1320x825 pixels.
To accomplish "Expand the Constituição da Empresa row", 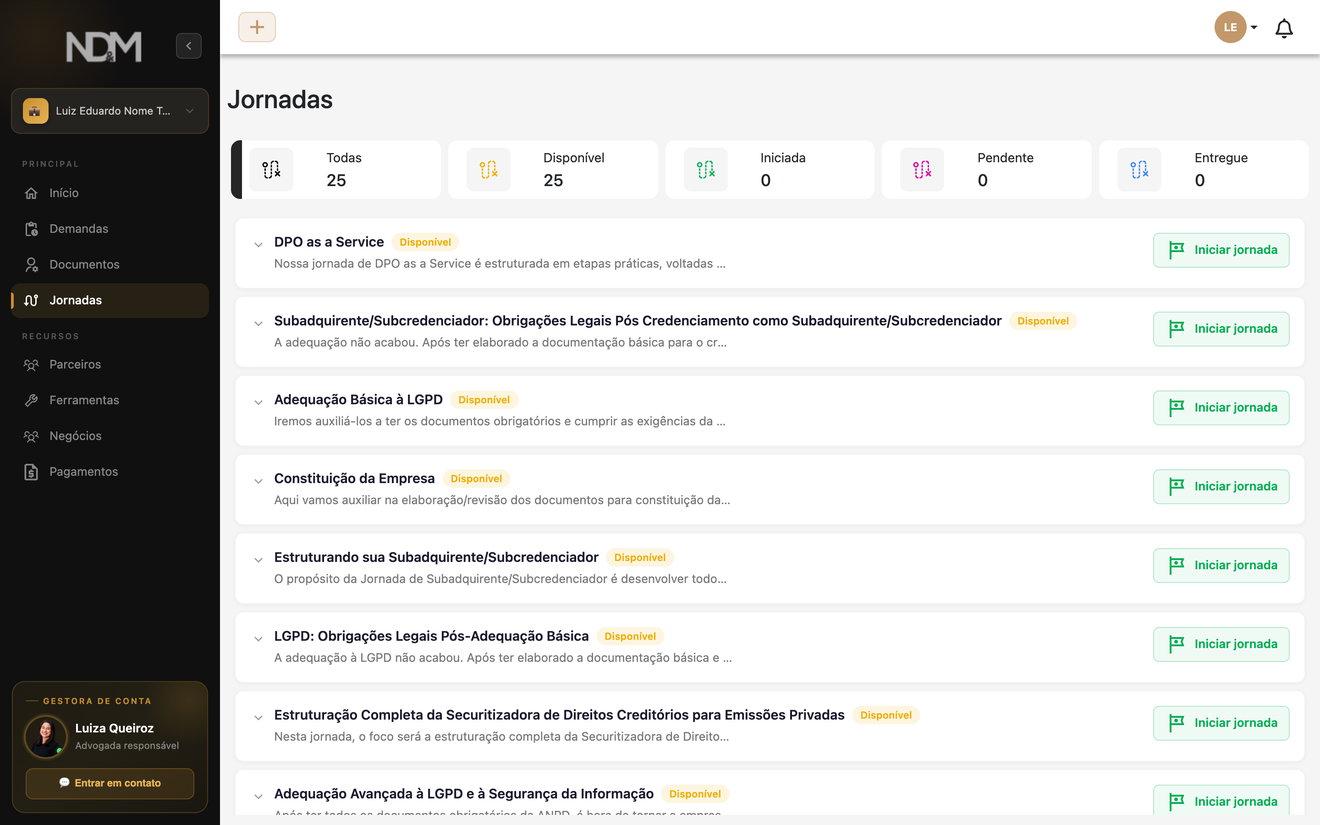I will click(x=258, y=482).
